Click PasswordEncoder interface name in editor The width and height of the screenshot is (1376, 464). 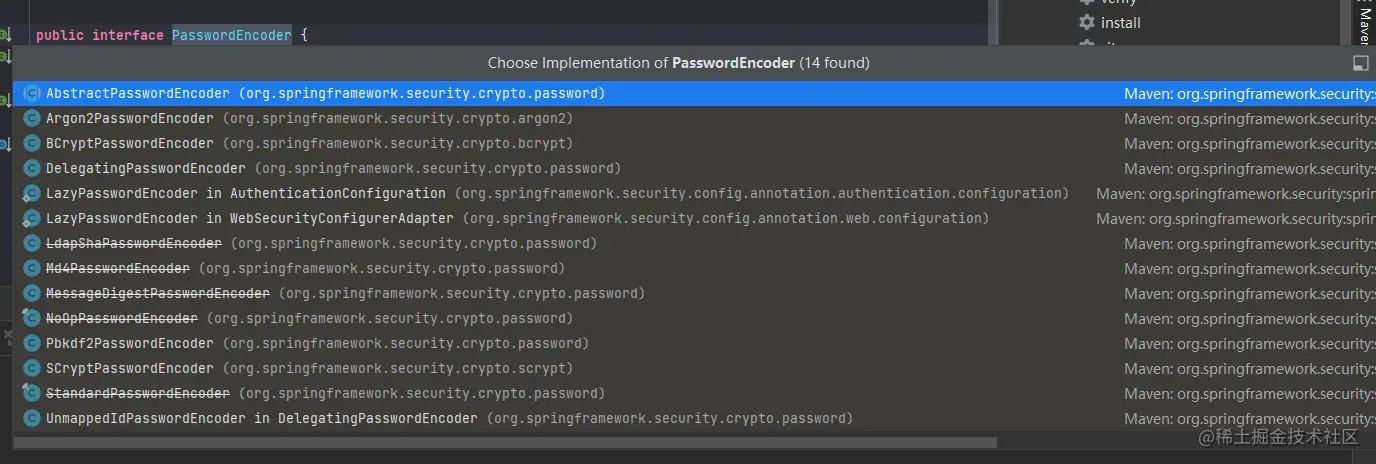pos(231,35)
